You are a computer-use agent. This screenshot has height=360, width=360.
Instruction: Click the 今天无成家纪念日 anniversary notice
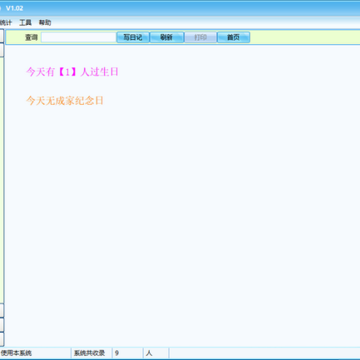point(65,101)
